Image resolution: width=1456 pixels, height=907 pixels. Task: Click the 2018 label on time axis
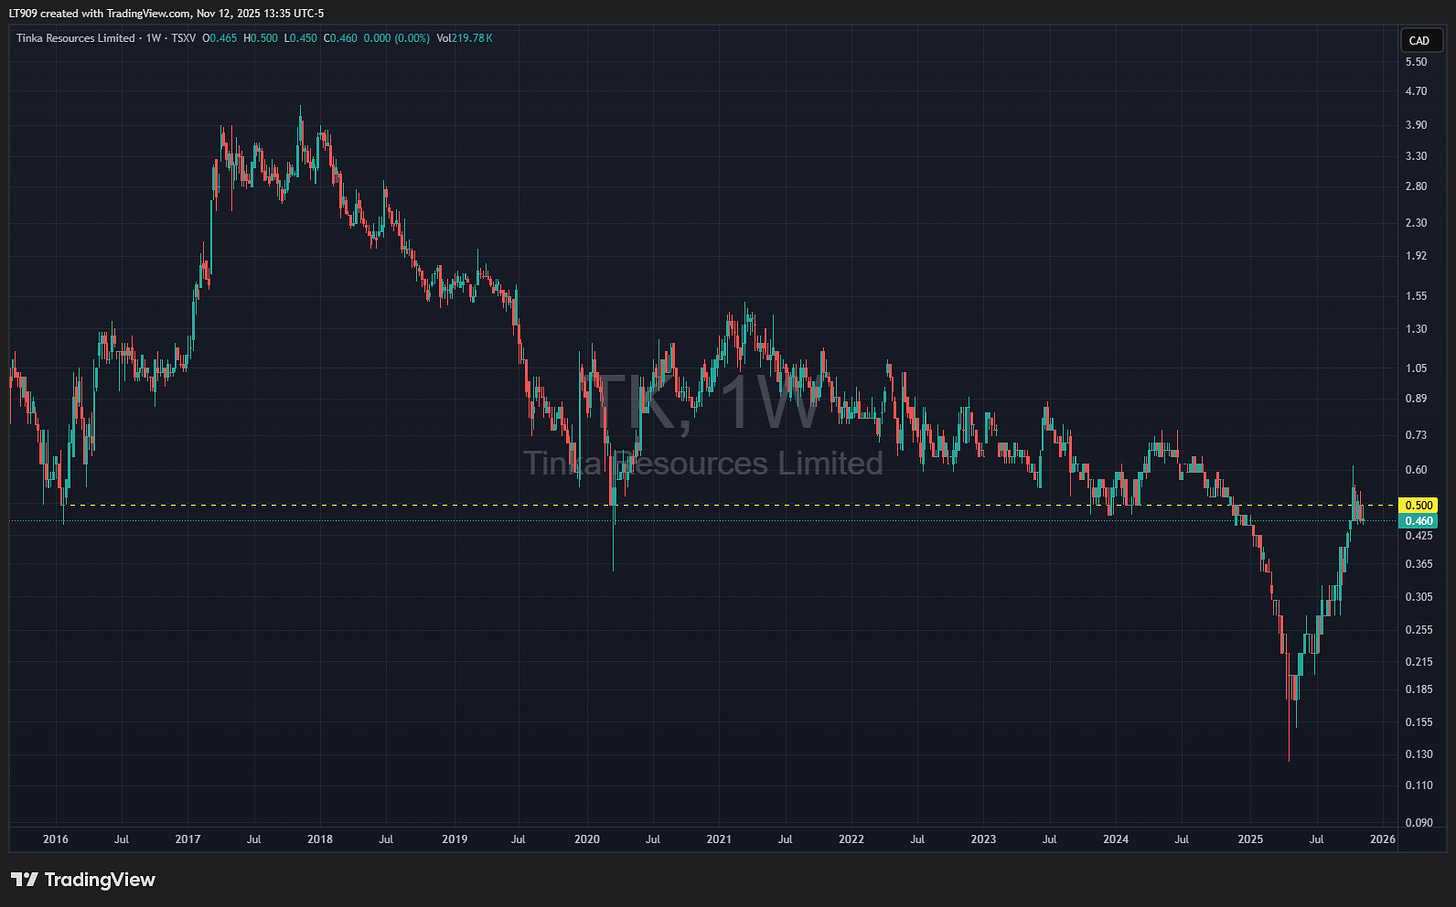coord(320,839)
